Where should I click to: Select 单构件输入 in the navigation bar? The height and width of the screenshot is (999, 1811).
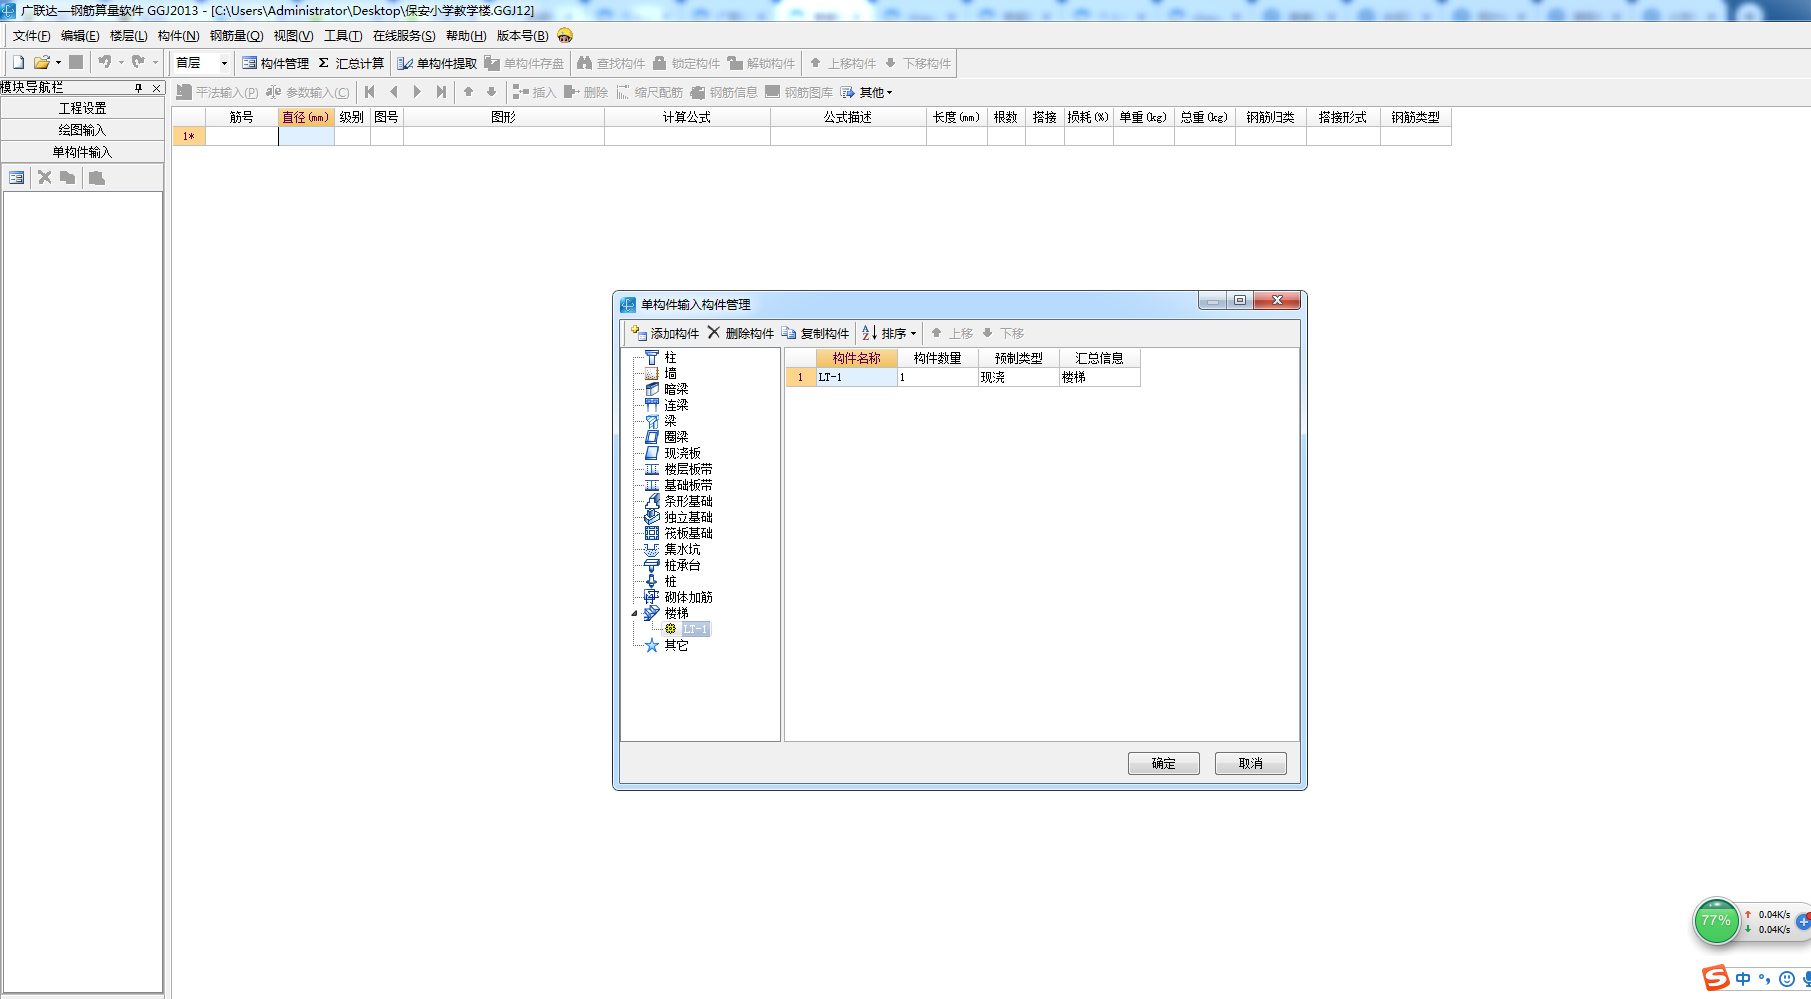[82, 152]
